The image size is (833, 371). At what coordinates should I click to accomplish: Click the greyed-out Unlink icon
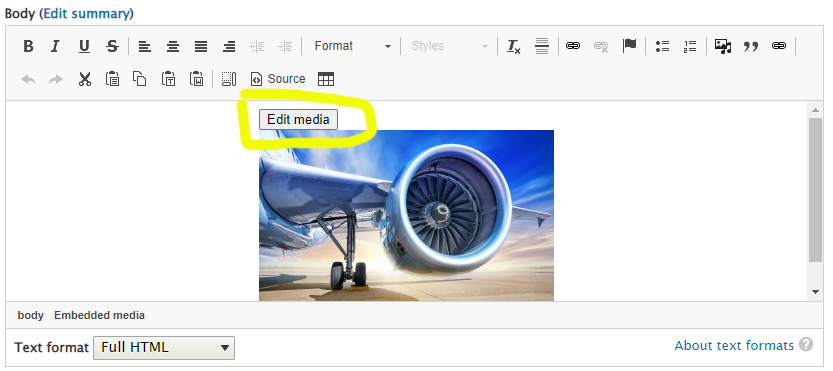(x=601, y=46)
